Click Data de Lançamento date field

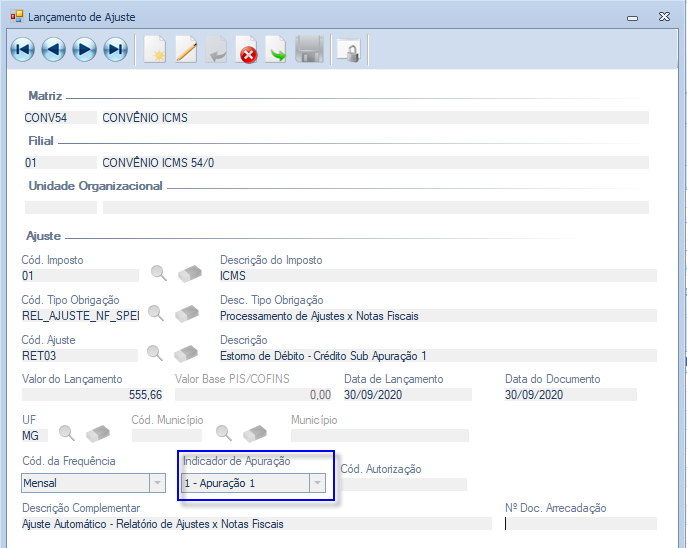tap(407, 395)
